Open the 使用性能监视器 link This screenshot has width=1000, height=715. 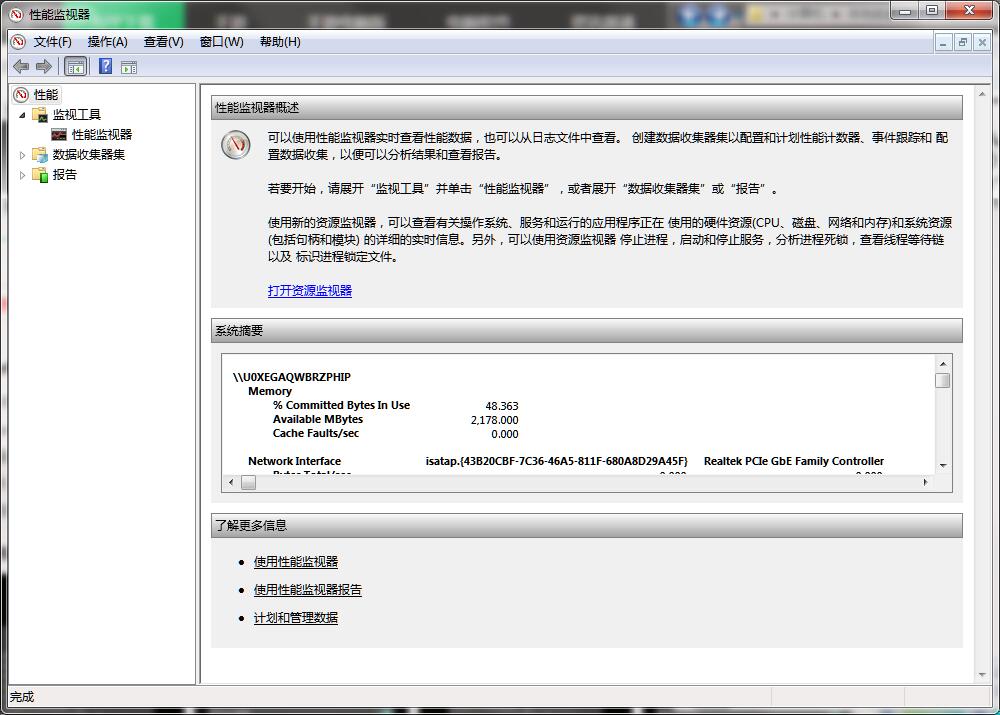pyautogui.click(x=296, y=562)
